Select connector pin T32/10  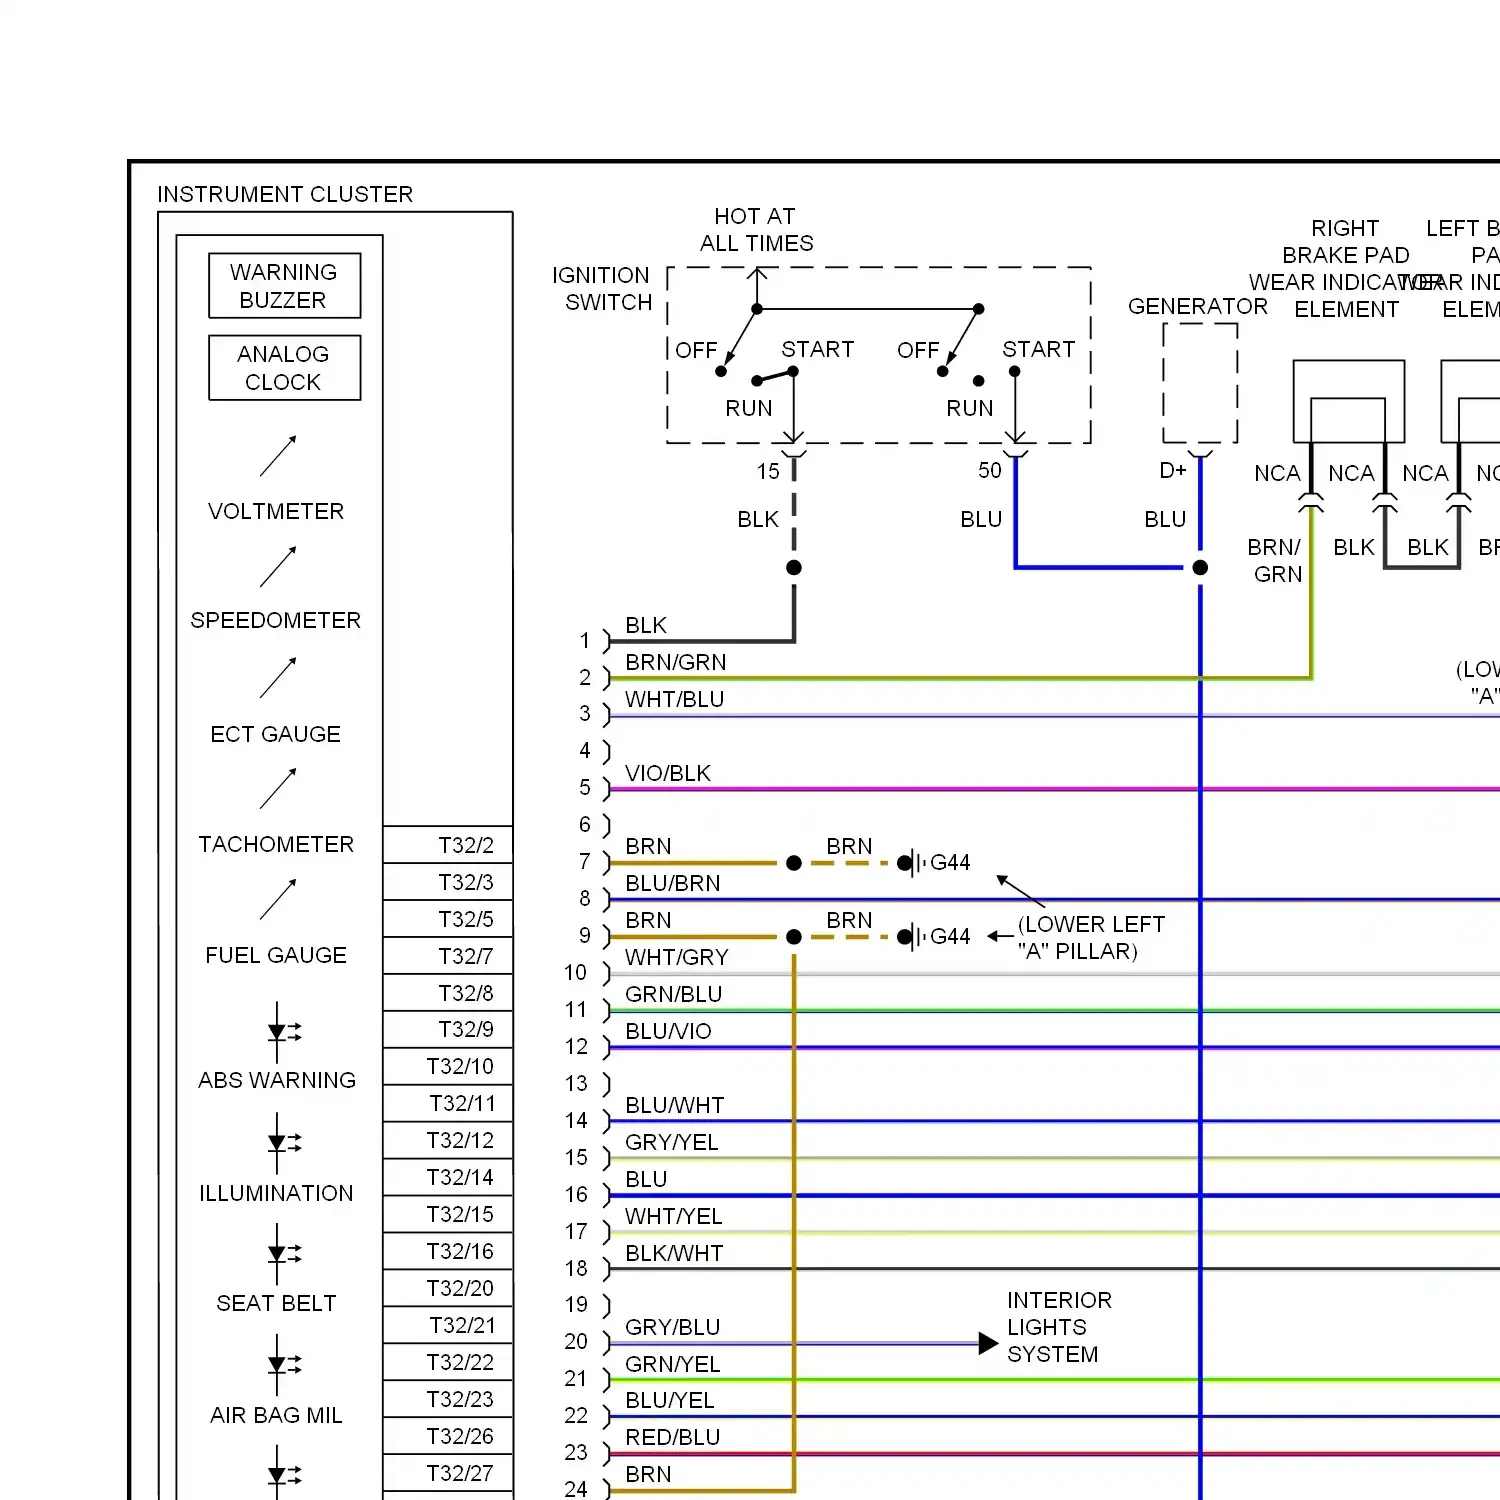448,1066
